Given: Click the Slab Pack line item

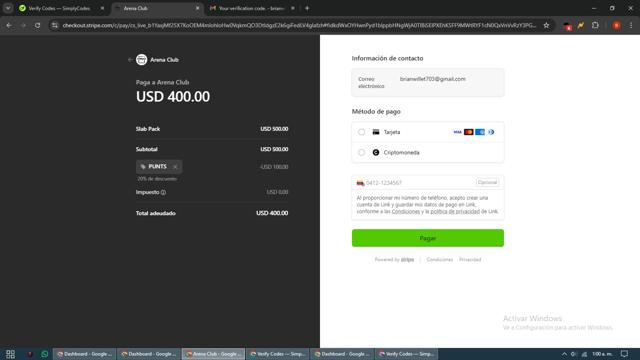Looking at the screenshot, I should (212, 129).
